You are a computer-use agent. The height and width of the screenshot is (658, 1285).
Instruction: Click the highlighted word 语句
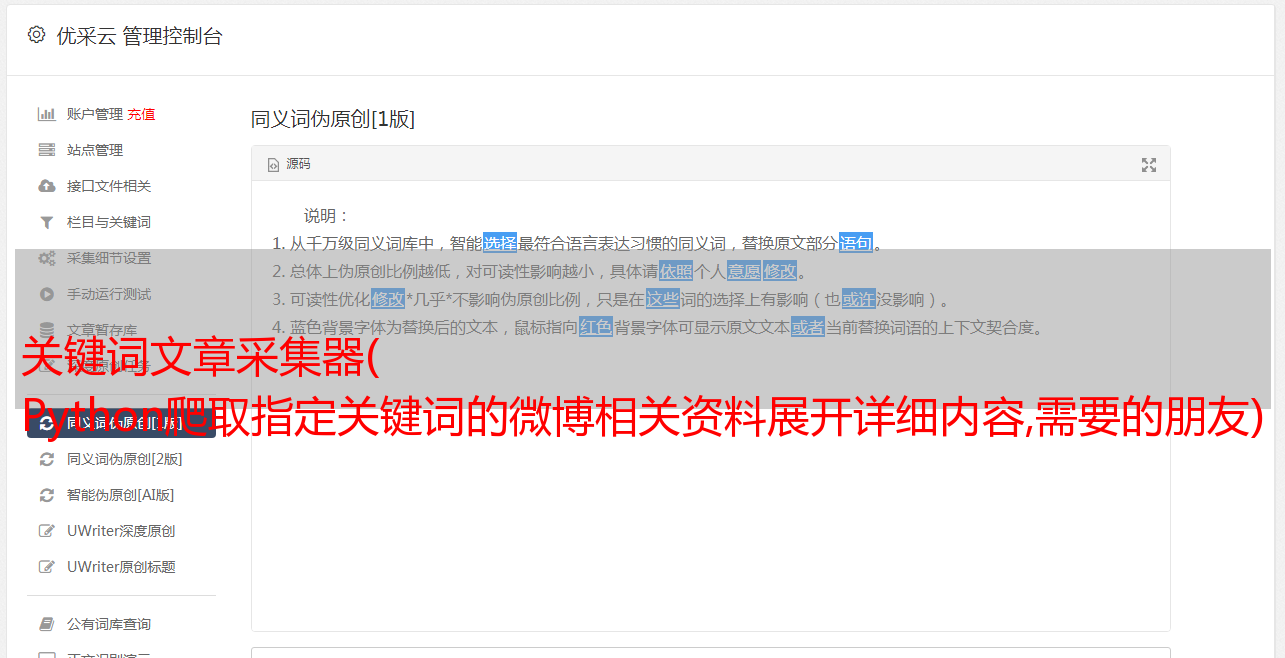point(856,243)
